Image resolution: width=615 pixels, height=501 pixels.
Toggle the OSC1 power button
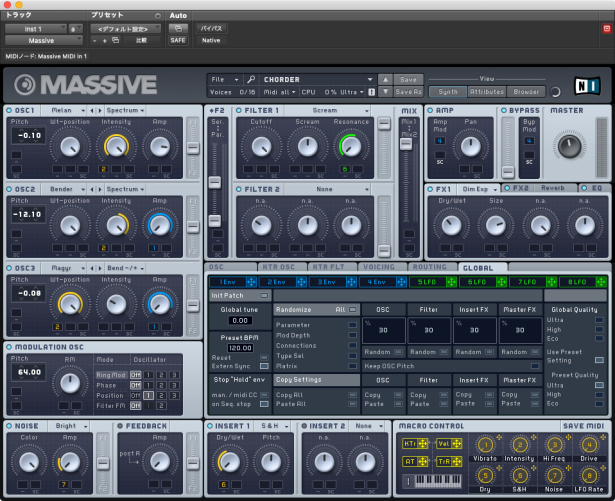click(9, 108)
